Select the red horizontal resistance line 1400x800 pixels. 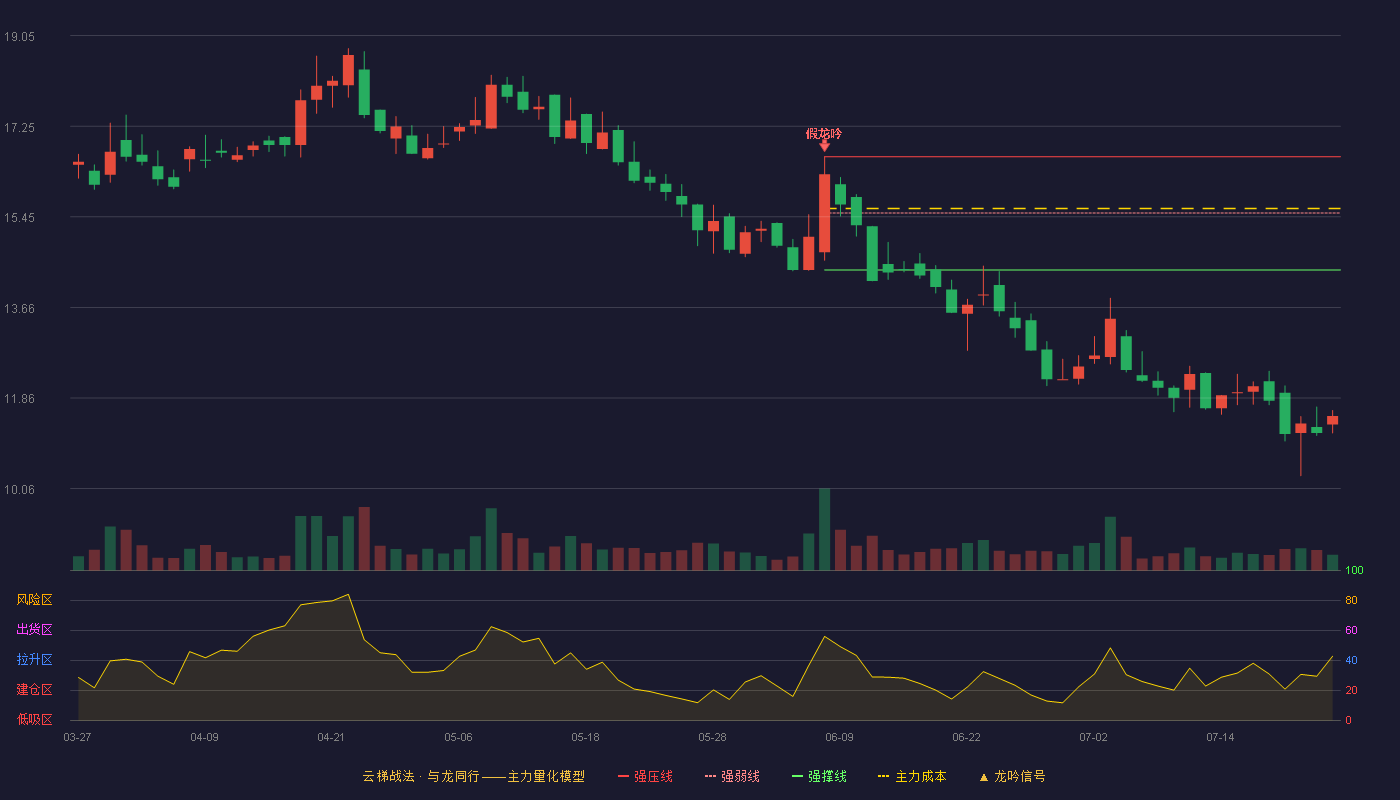(x=1082, y=157)
